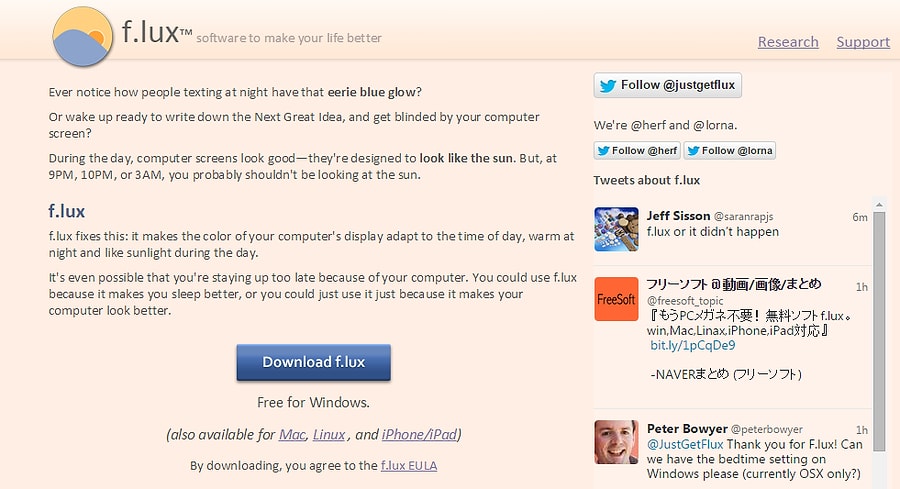Click the tweet list scrollbar thumb
The image size is (900, 489).
[x=879, y=331]
